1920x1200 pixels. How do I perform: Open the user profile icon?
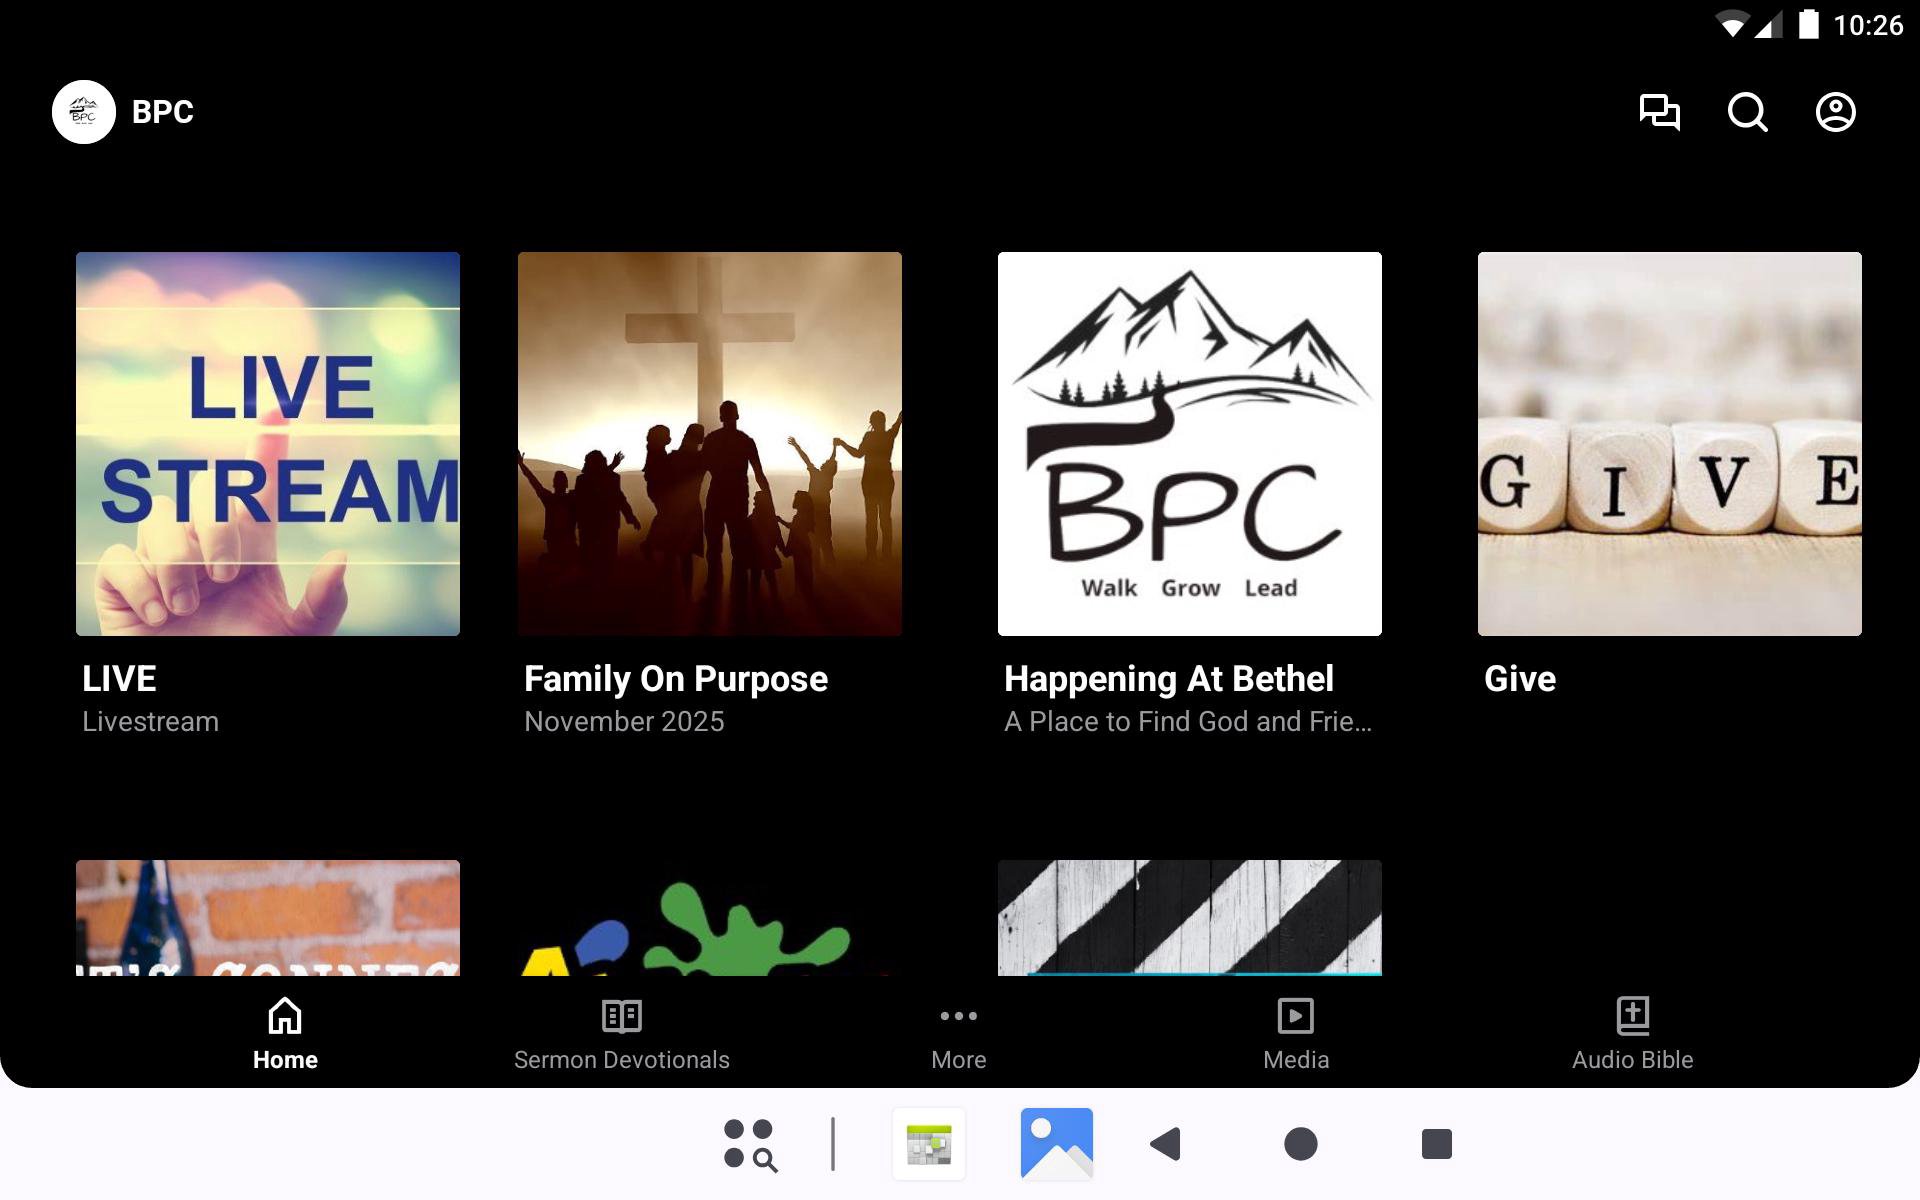pyautogui.click(x=1835, y=112)
